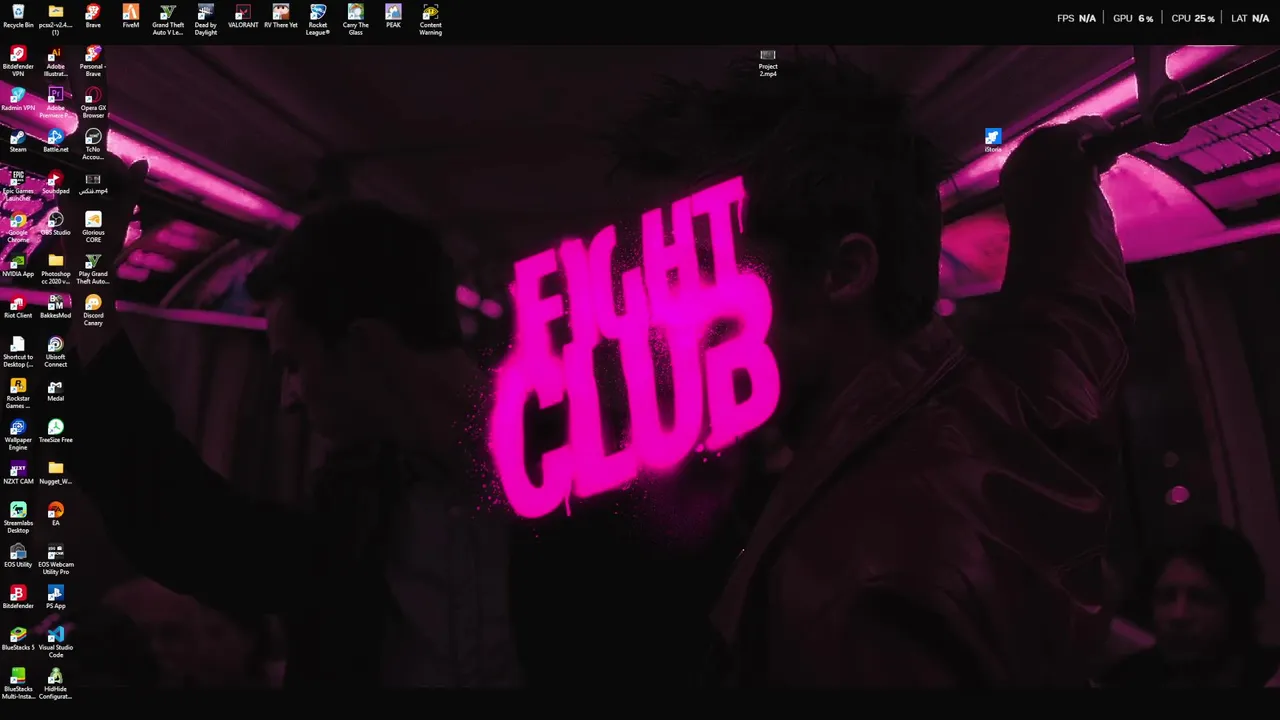Click the Ubisoft Connect icon
Screen dimensions: 1280x720
tap(55, 352)
